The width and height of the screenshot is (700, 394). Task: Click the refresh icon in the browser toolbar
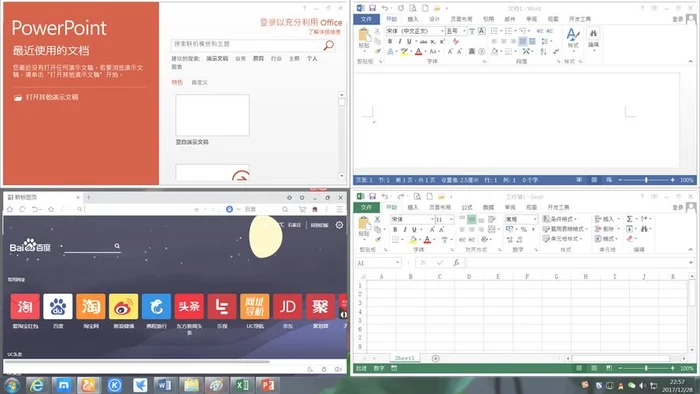22,209
